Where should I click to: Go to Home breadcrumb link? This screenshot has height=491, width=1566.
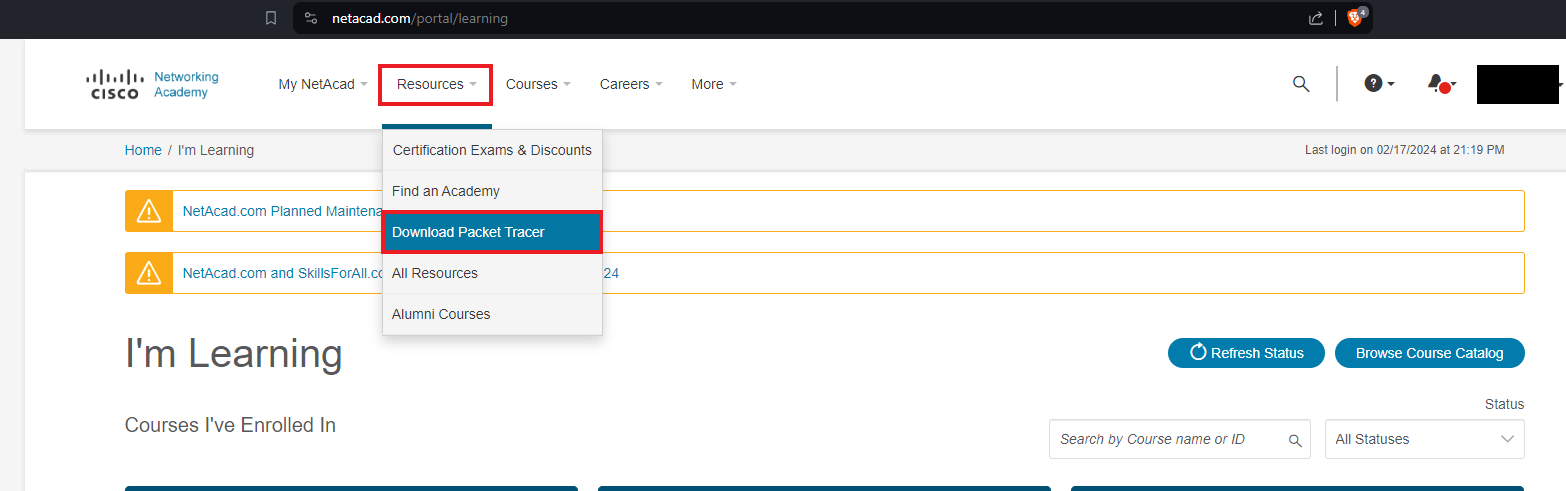pyautogui.click(x=143, y=150)
